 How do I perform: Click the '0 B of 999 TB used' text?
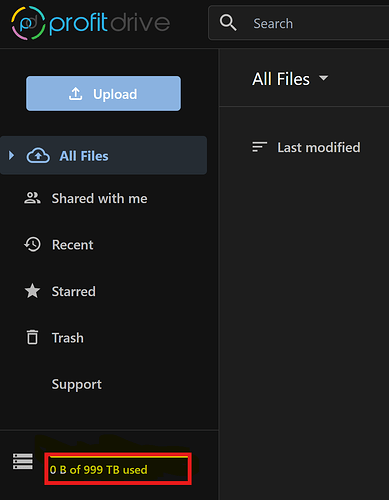click(98, 470)
